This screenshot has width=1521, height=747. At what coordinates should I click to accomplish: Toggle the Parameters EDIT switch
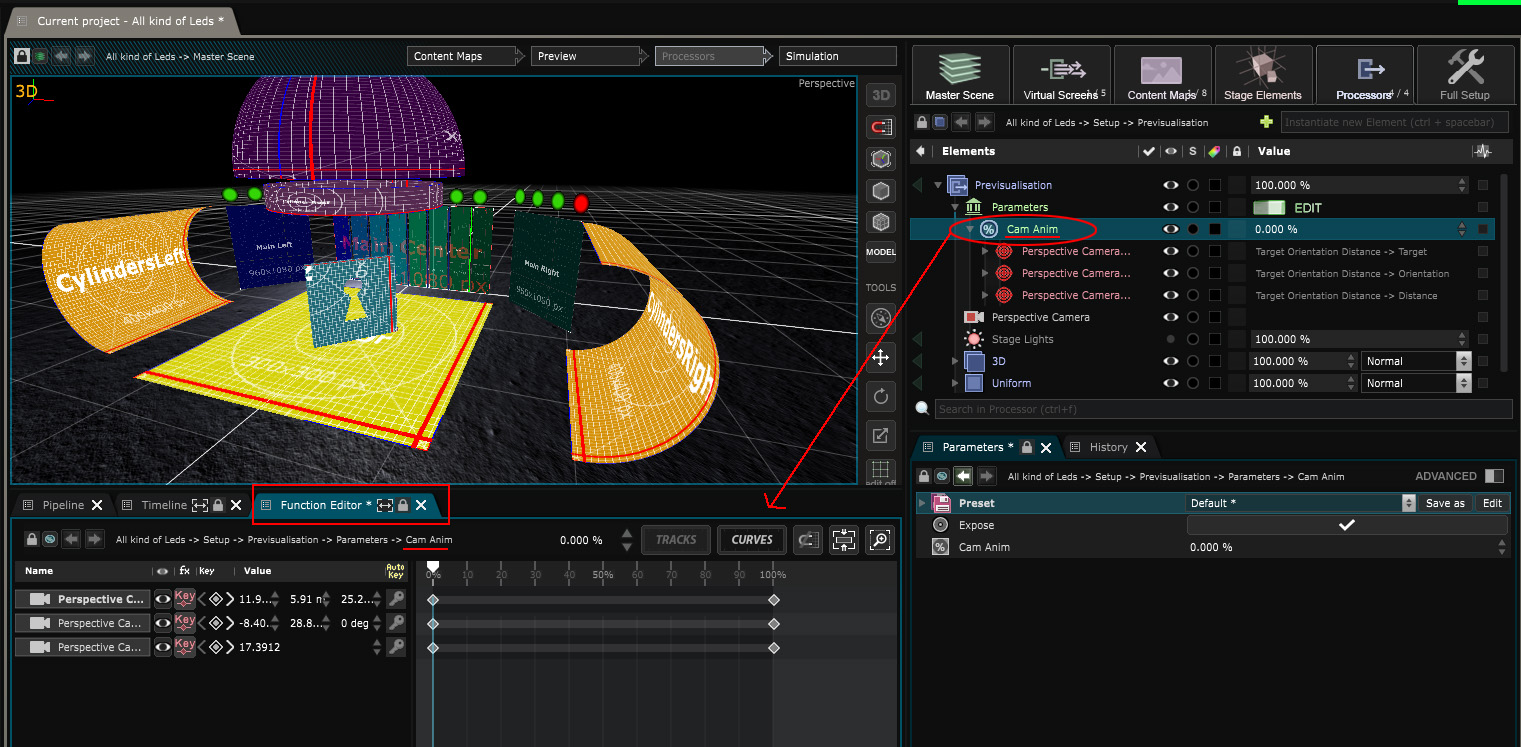(1269, 207)
